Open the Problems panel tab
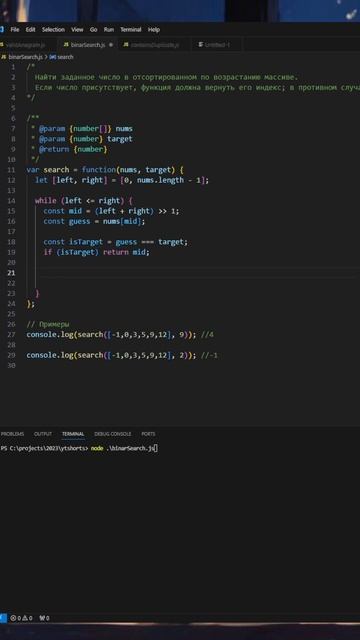This screenshot has width=360, height=640. click(12, 434)
